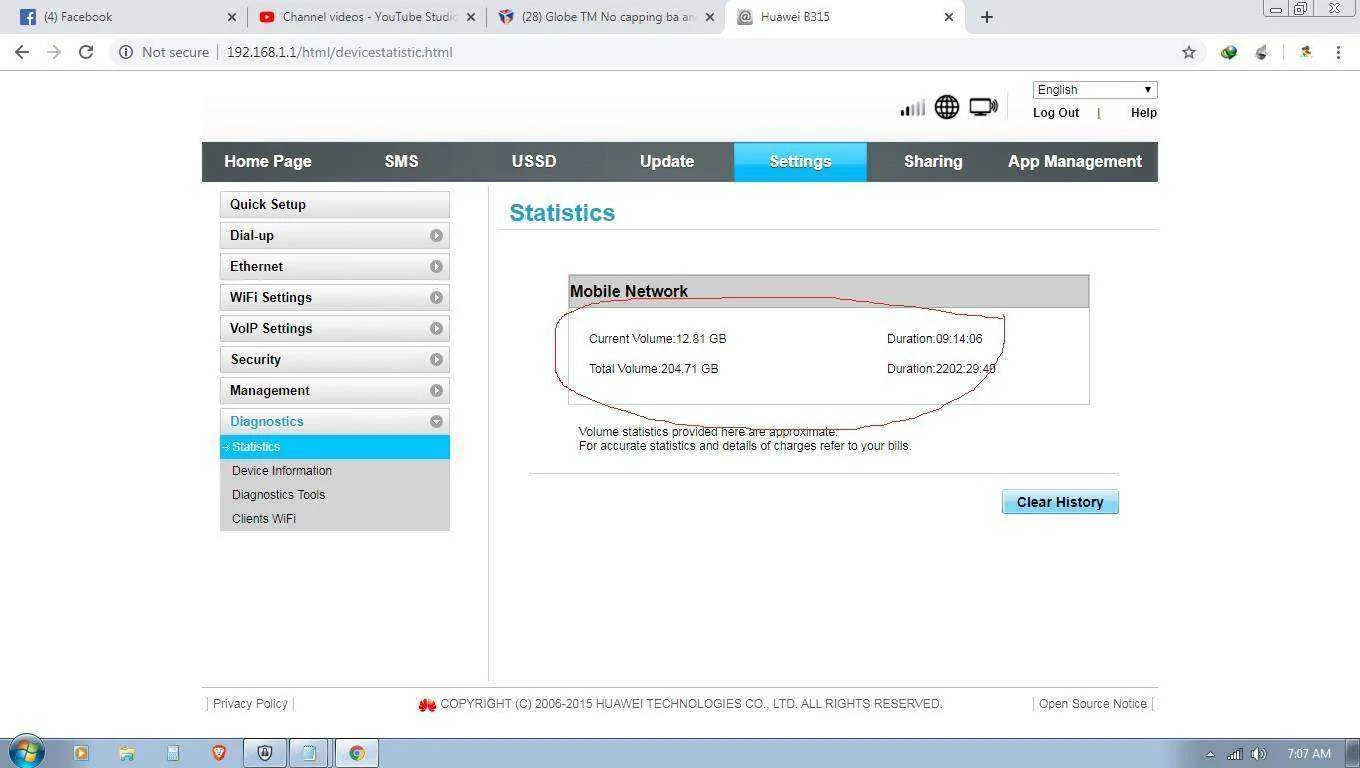Open the English language dropdown

click(x=1095, y=90)
